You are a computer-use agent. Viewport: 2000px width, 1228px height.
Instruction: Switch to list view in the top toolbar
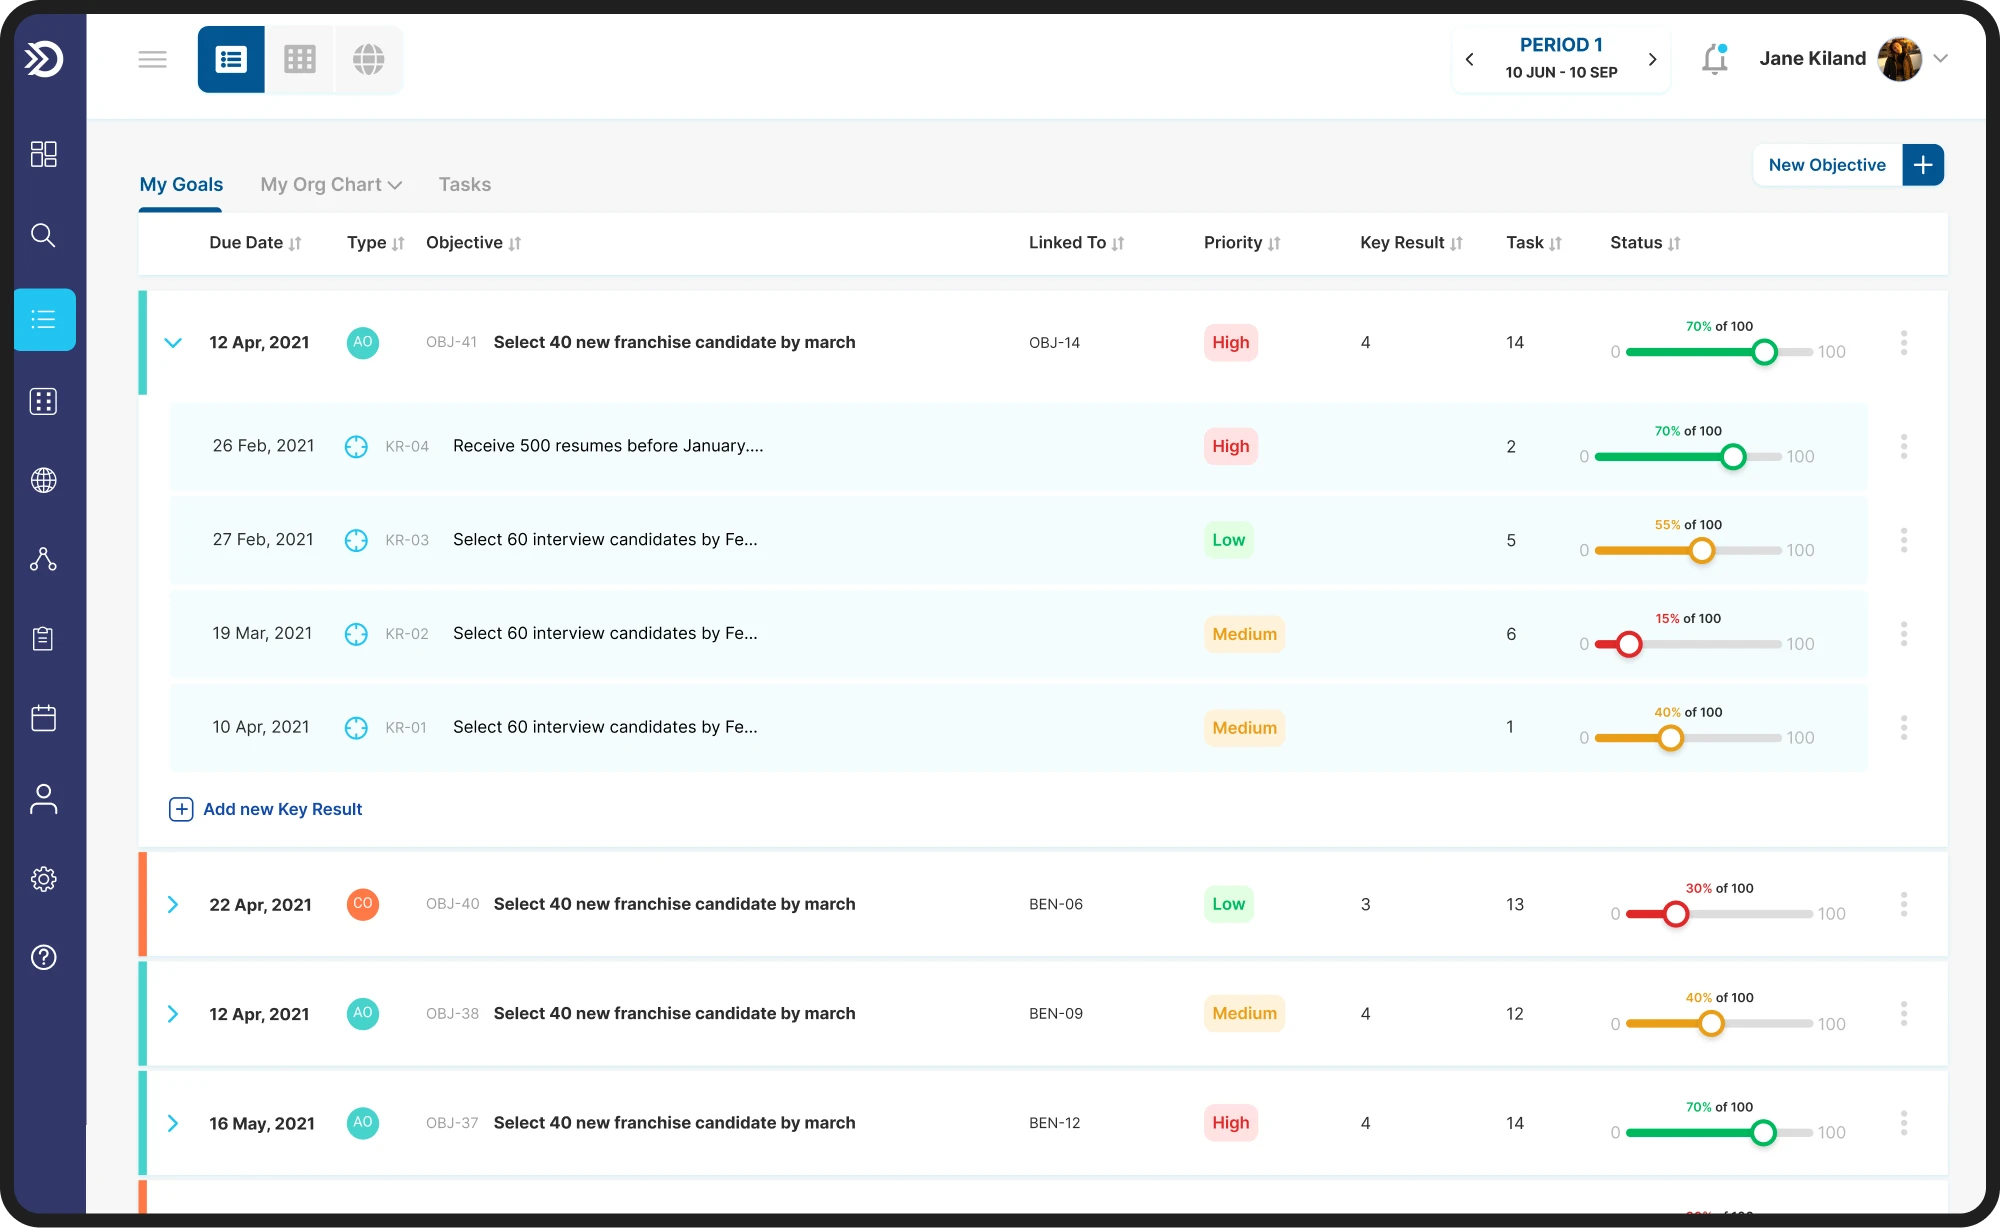231,59
